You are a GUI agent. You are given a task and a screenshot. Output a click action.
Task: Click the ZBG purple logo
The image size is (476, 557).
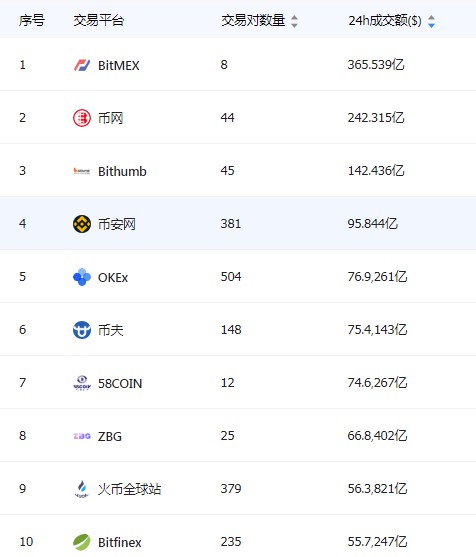pos(82,436)
